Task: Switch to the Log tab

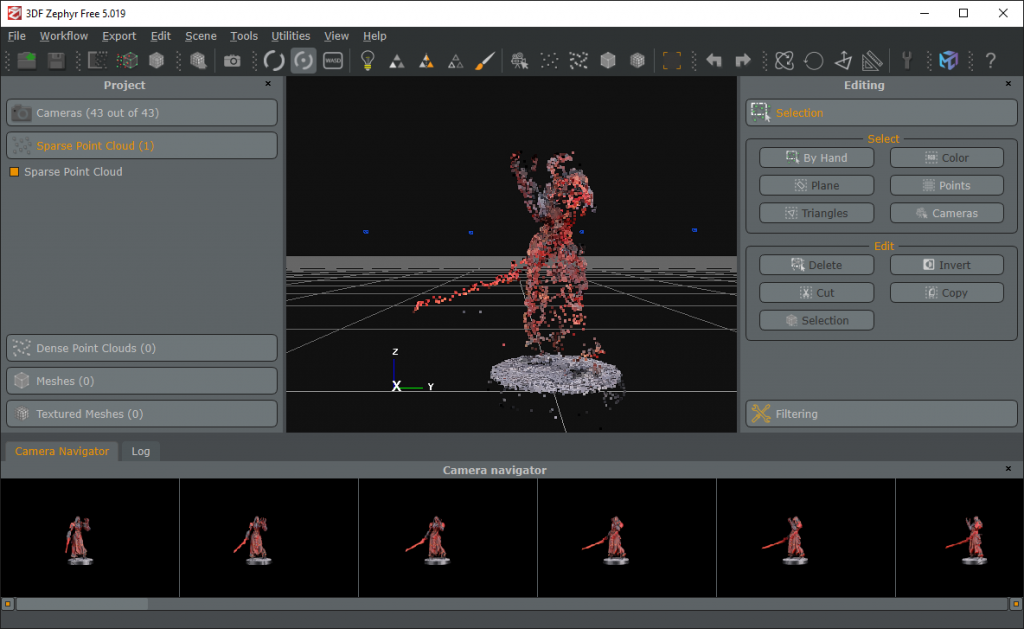Action: (140, 451)
